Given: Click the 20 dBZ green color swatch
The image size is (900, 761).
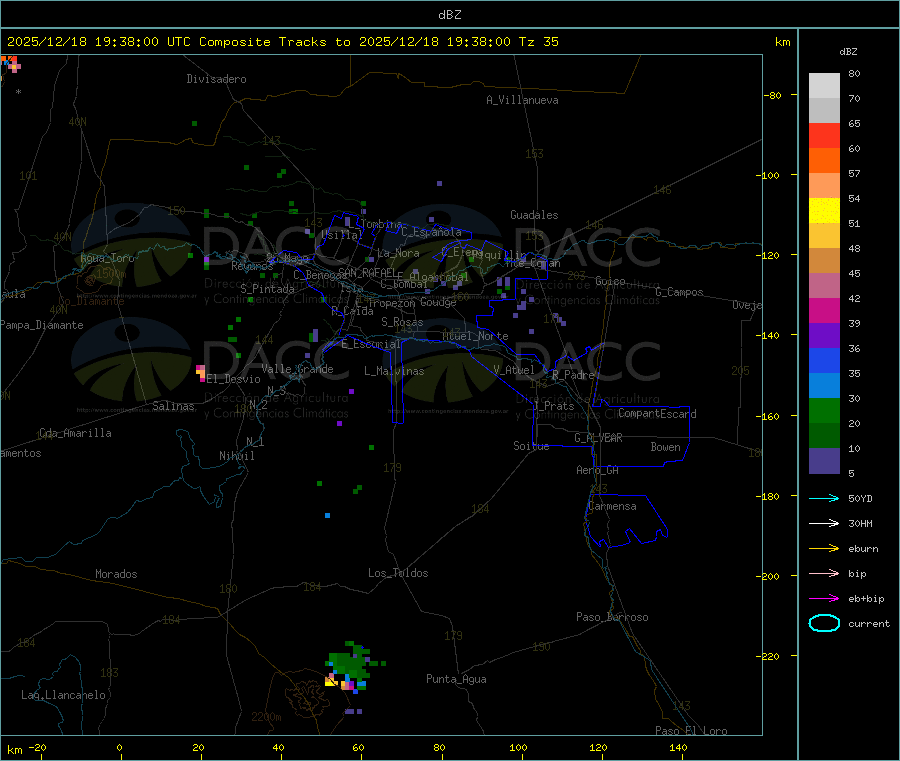Looking at the screenshot, I should [x=824, y=410].
